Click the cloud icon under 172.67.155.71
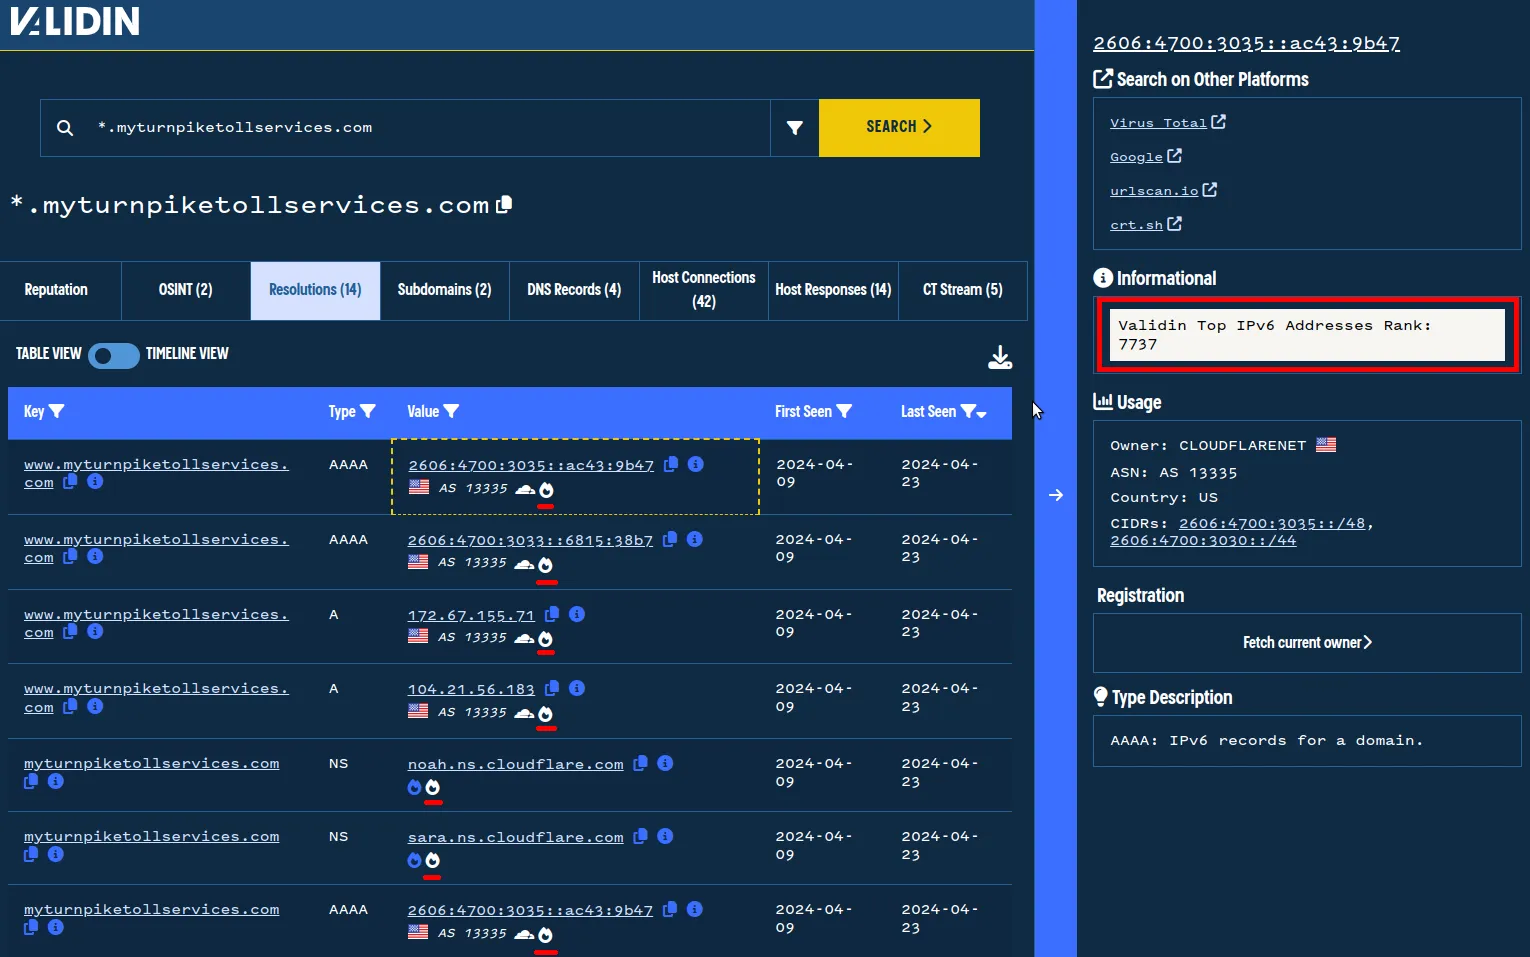The width and height of the screenshot is (1530, 957). pos(524,639)
